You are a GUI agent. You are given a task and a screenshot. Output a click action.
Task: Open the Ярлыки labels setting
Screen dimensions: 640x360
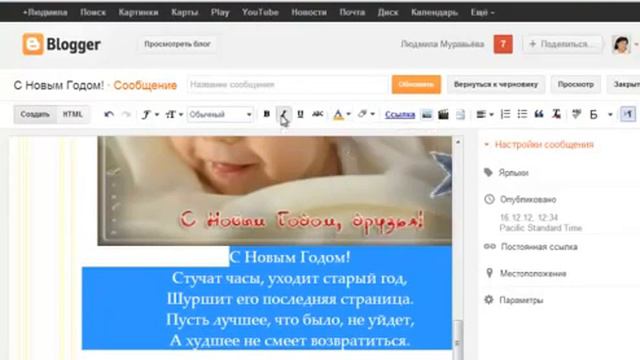click(513, 173)
